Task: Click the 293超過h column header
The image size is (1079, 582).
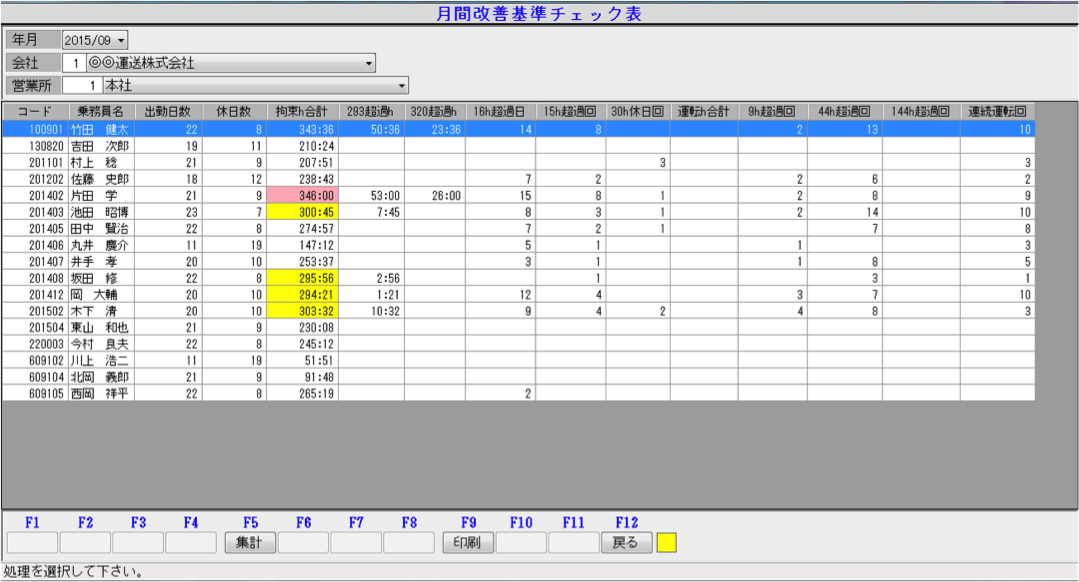Action: click(x=371, y=111)
